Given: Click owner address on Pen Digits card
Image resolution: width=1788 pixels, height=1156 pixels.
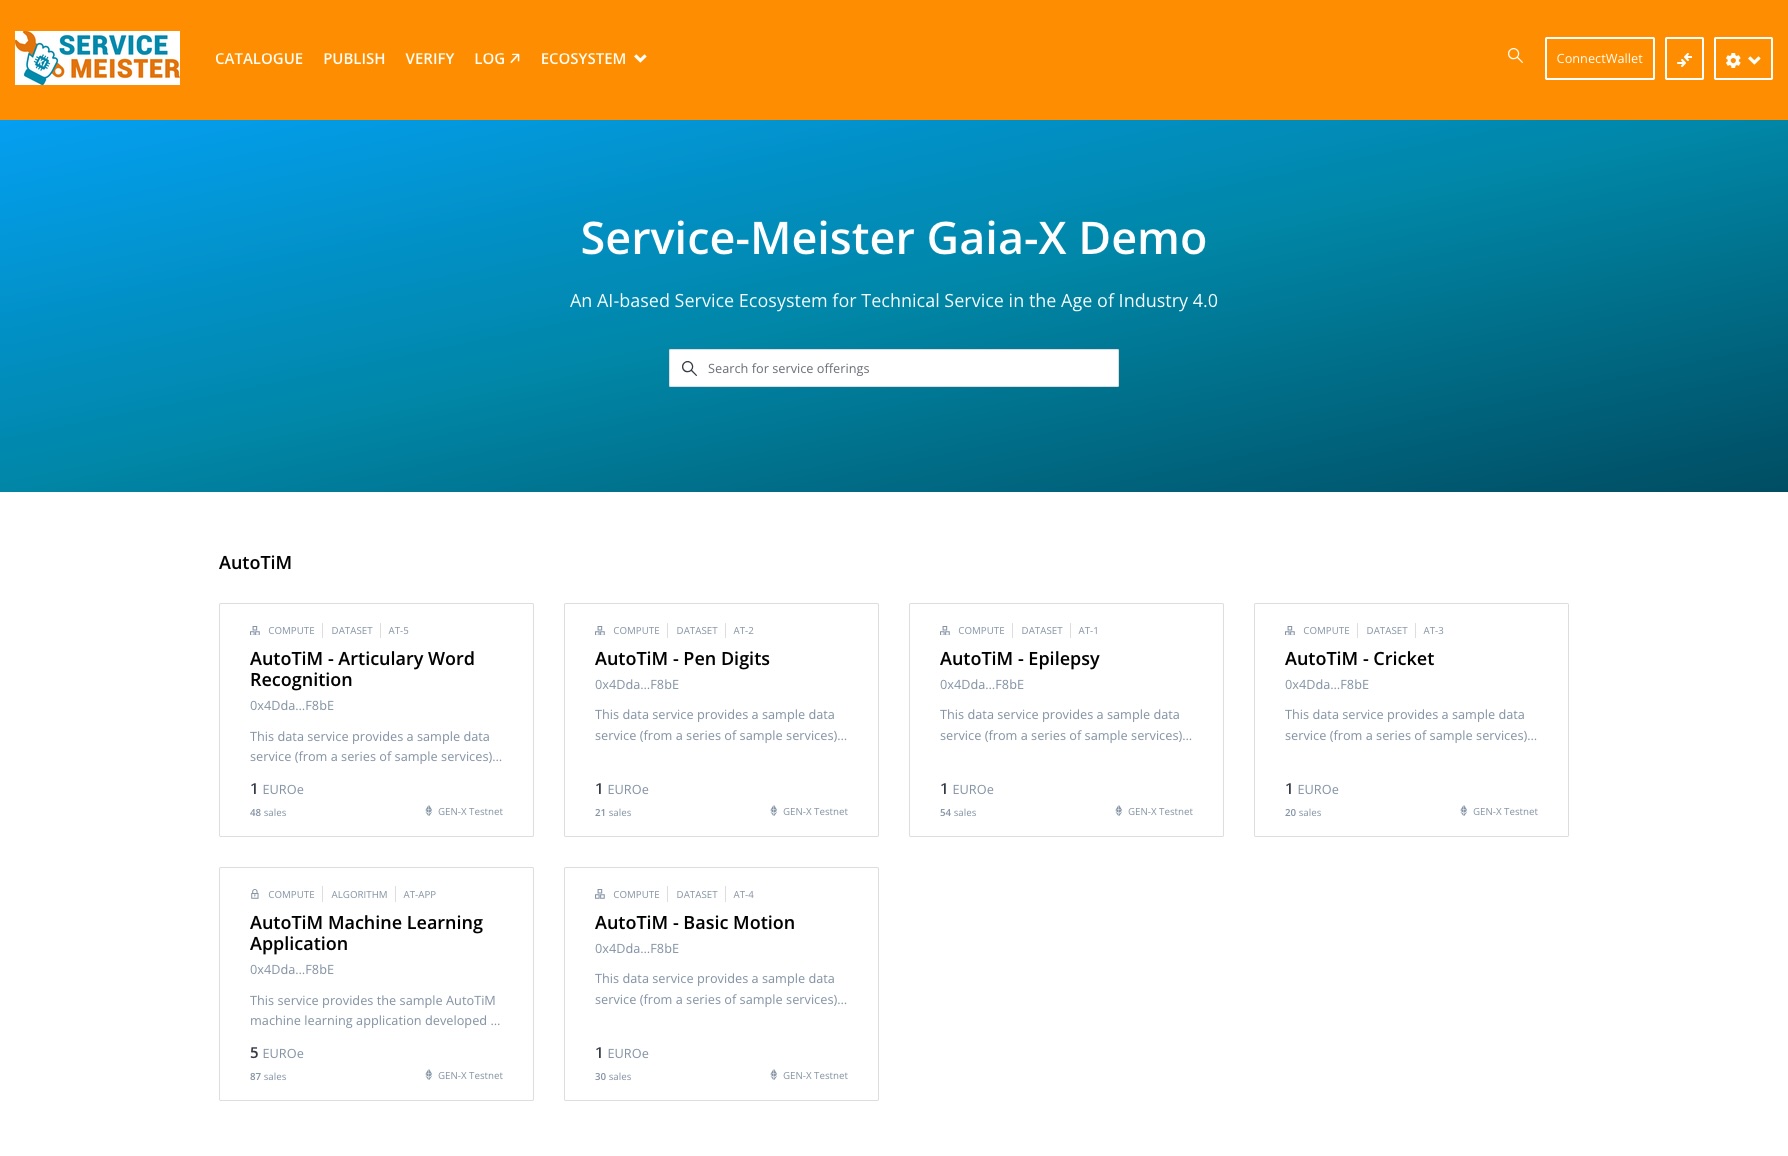Looking at the screenshot, I should click(x=637, y=685).
